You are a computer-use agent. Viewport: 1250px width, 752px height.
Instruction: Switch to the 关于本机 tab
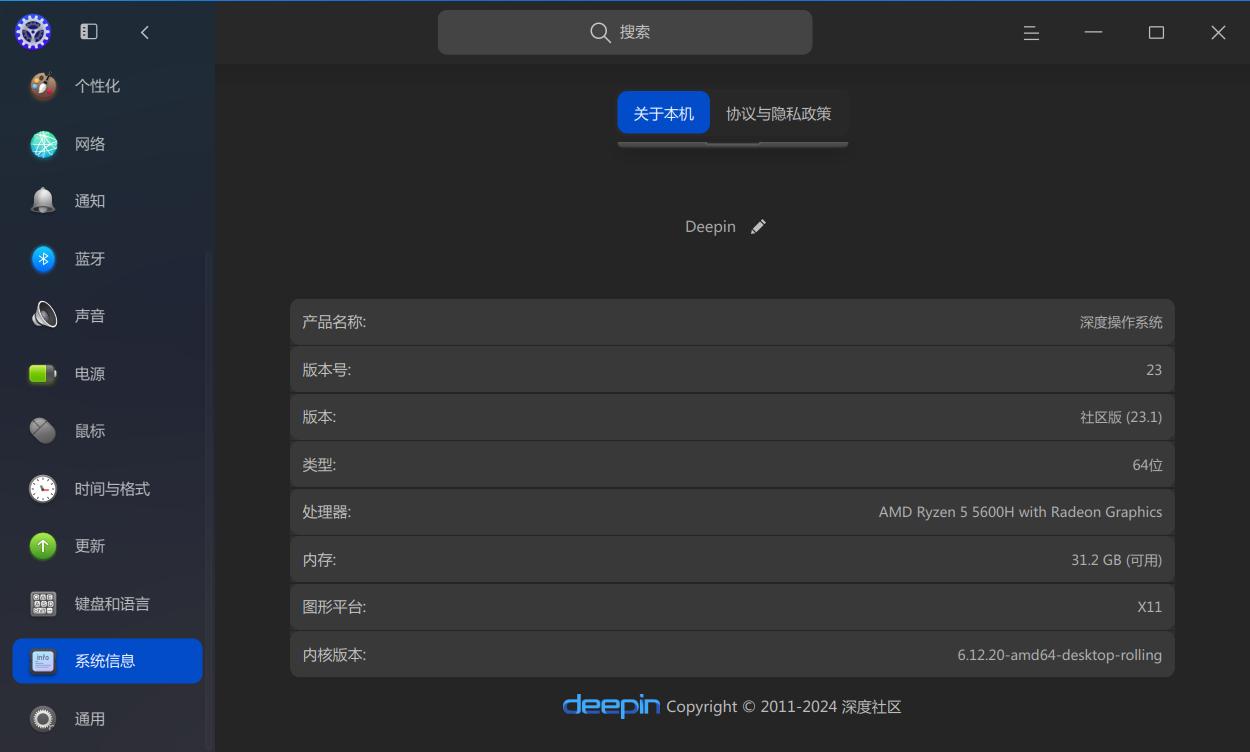(x=663, y=113)
